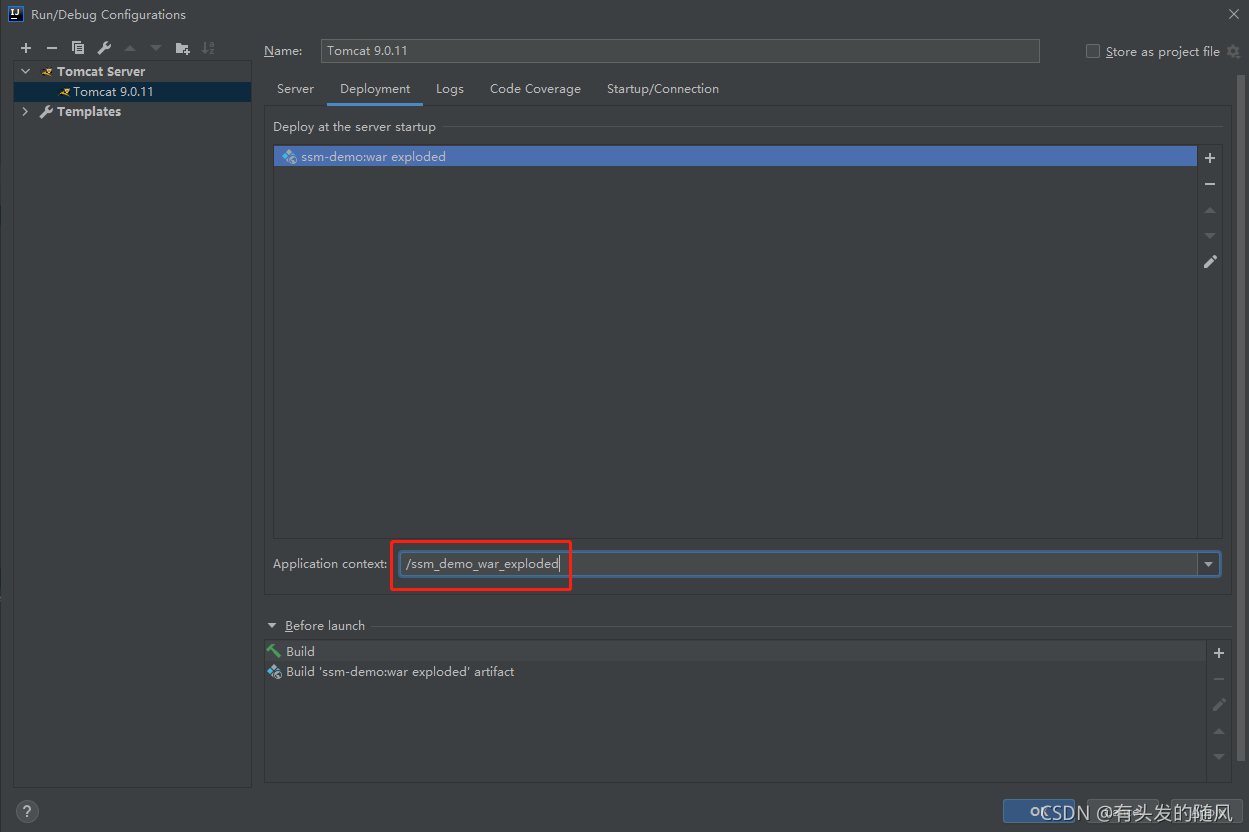
Task: Add artifact to deployment list
Action: [x=1210, y=158]
